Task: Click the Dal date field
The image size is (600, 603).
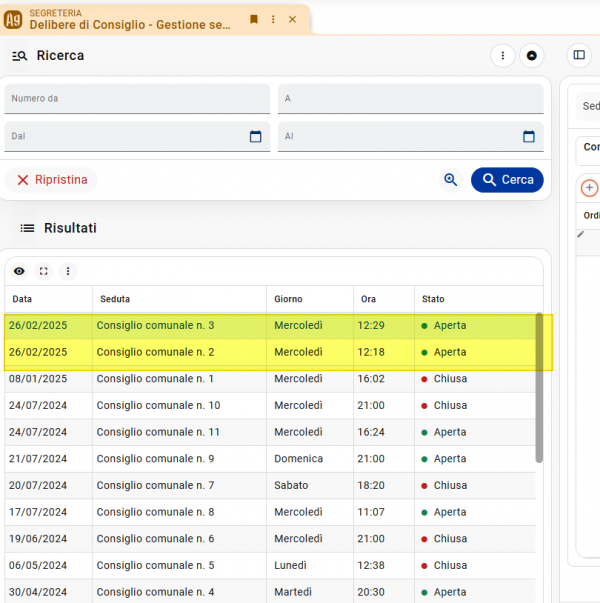Action: [137, 137]
